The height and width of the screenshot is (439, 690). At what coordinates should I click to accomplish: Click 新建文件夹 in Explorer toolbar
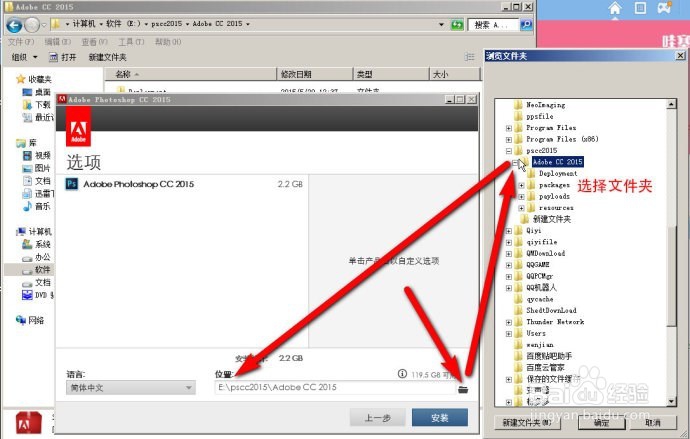107,57
